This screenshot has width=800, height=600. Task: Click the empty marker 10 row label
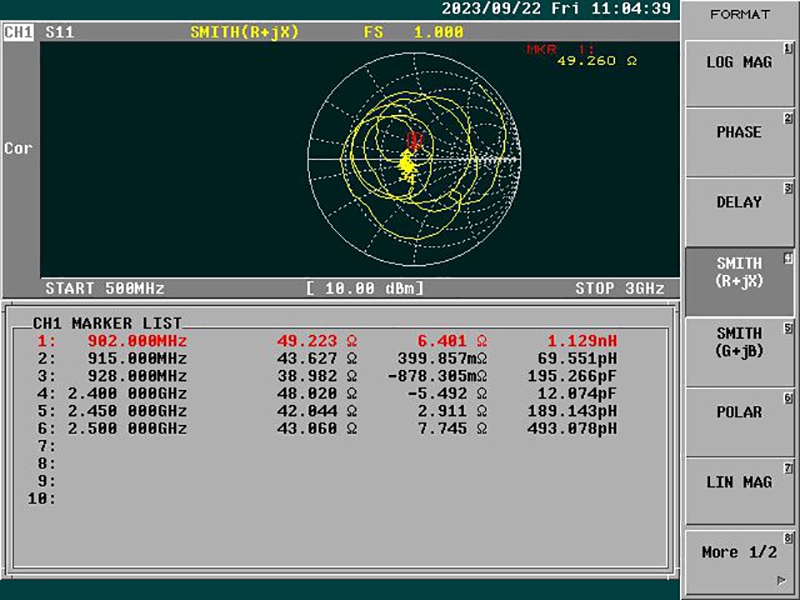coord(41,498)
